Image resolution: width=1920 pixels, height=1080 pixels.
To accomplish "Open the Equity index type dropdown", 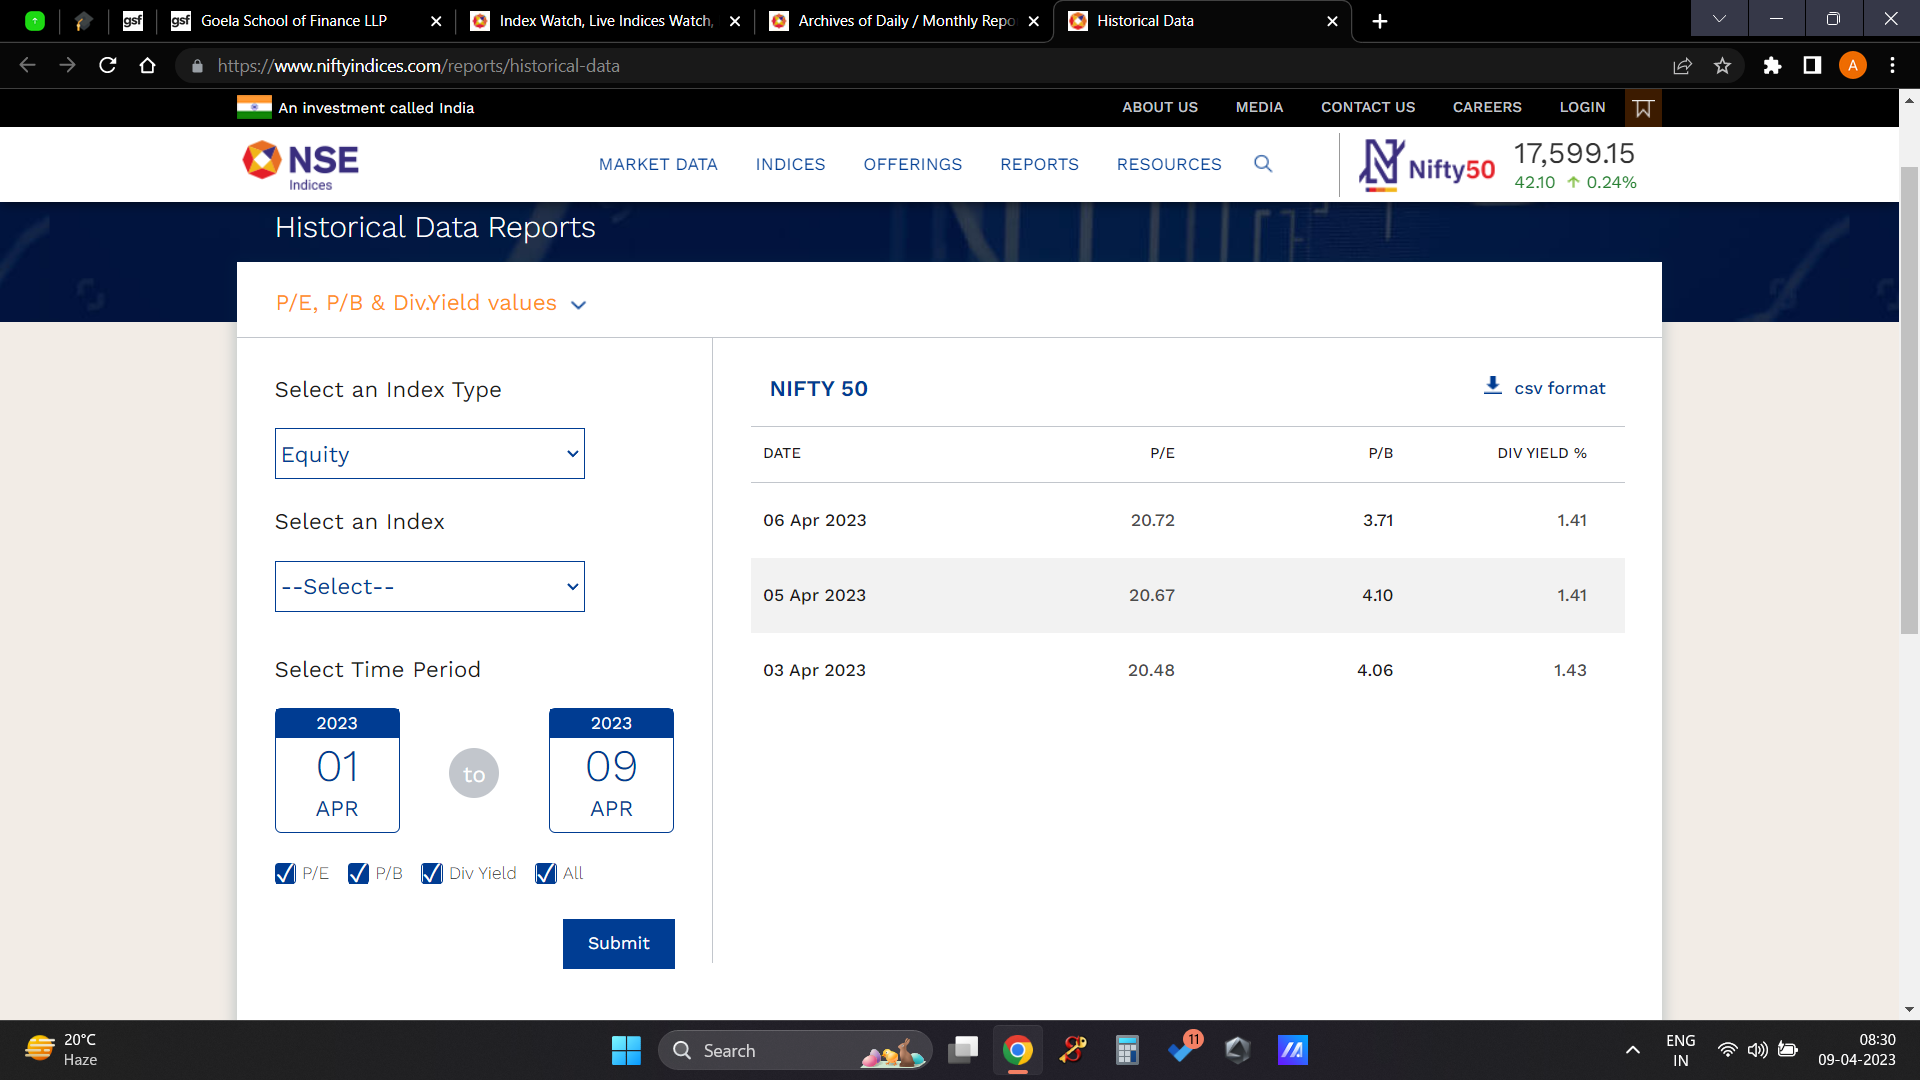I will point(429,454).
